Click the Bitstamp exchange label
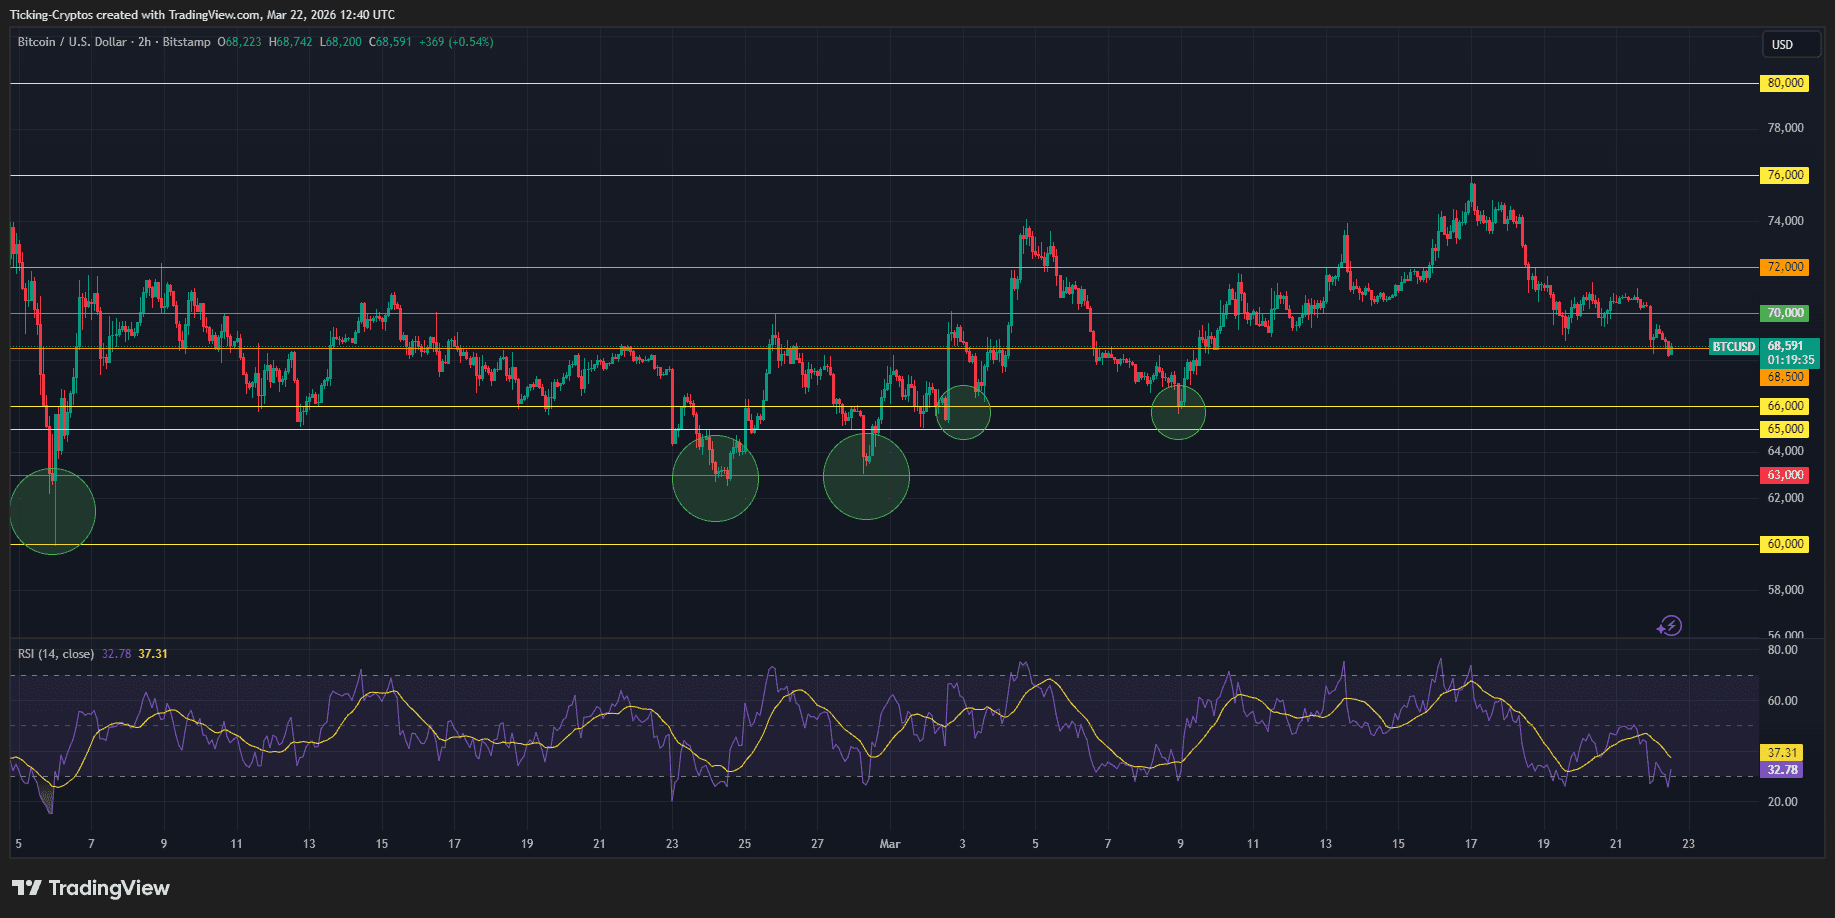1835x918 pixels. pos(185,42)
